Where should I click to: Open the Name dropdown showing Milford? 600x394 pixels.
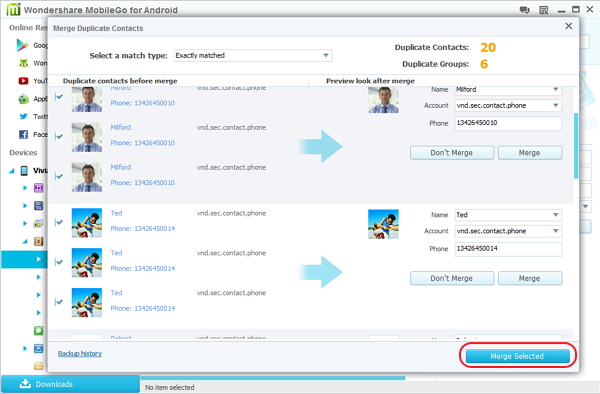pyautogui.click(x=508, y=90)
